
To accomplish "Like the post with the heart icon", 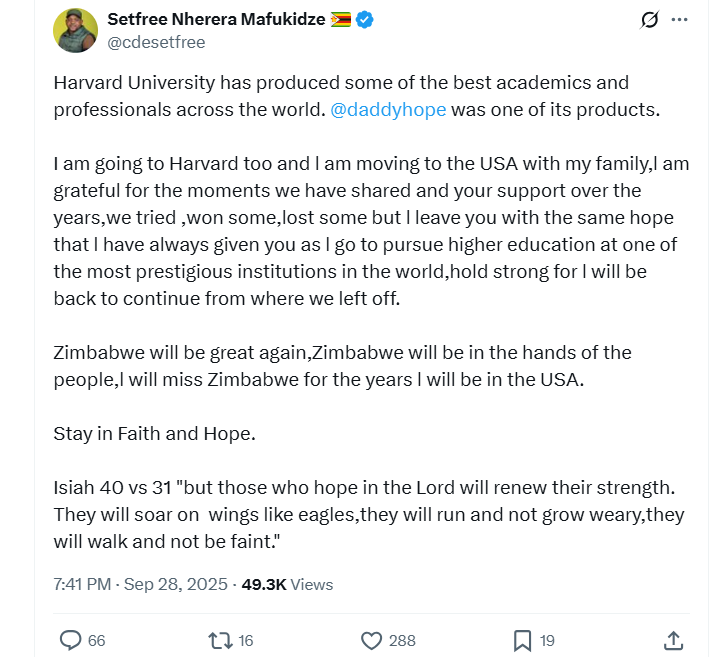I will 371,640.
